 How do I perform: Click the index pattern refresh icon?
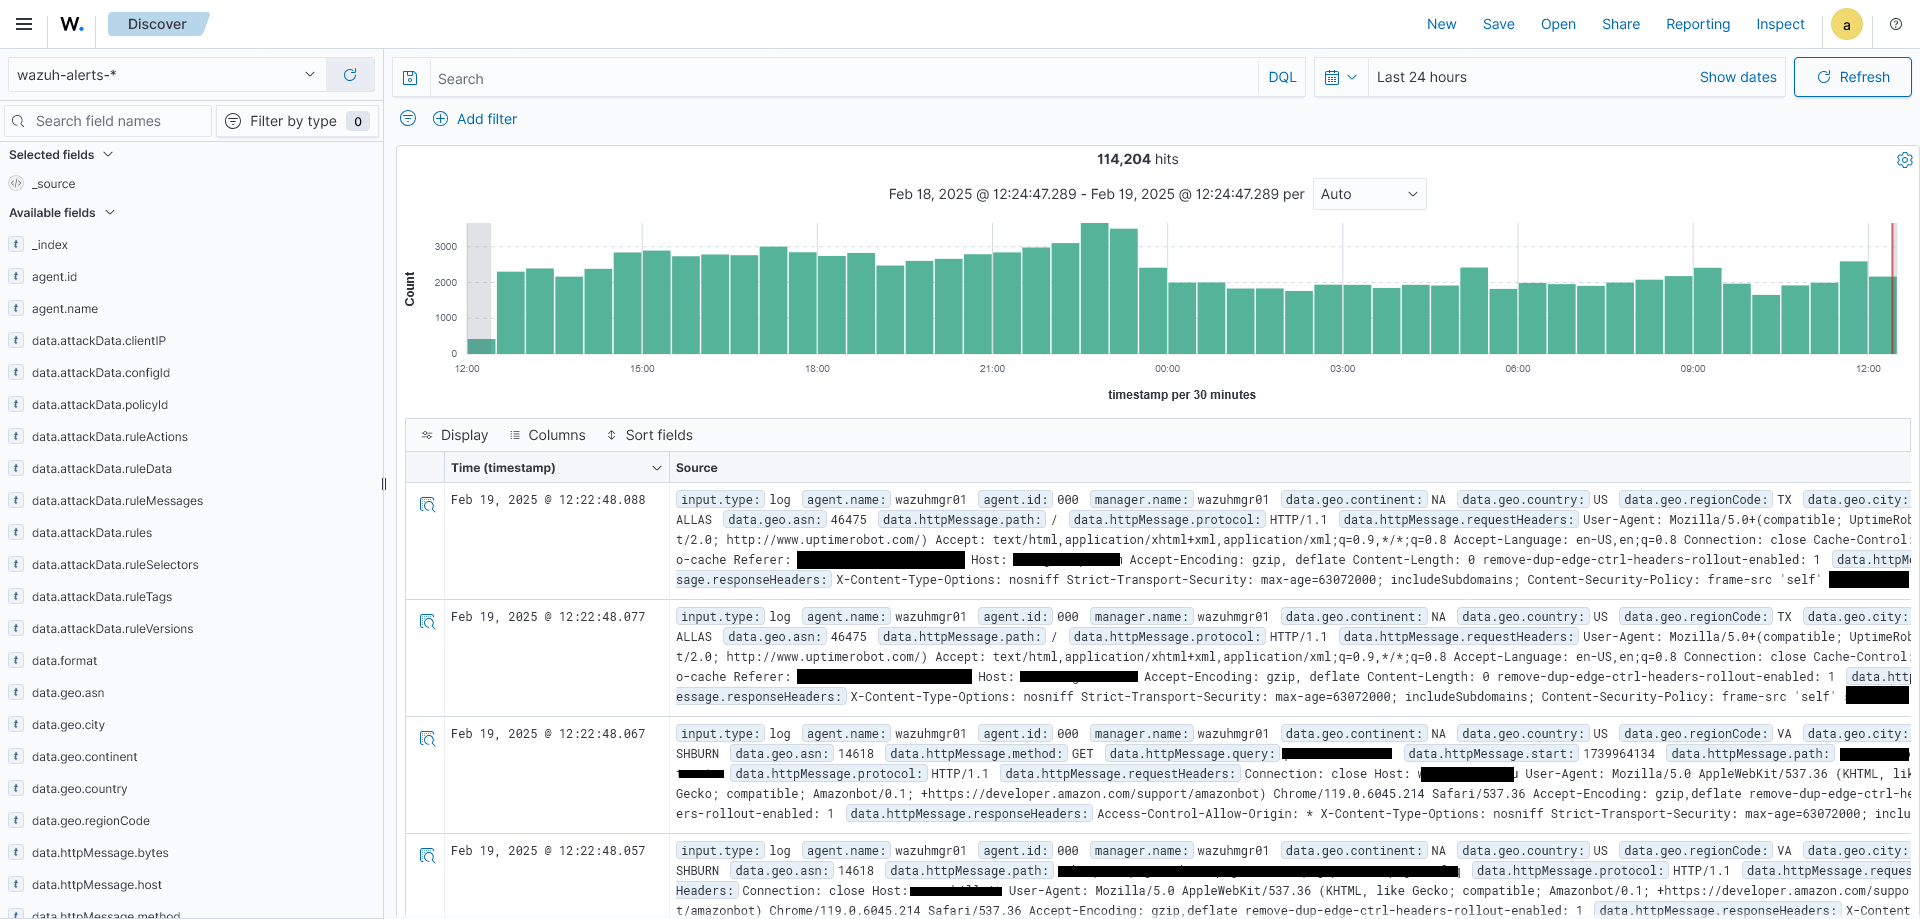tap(350, 75)
